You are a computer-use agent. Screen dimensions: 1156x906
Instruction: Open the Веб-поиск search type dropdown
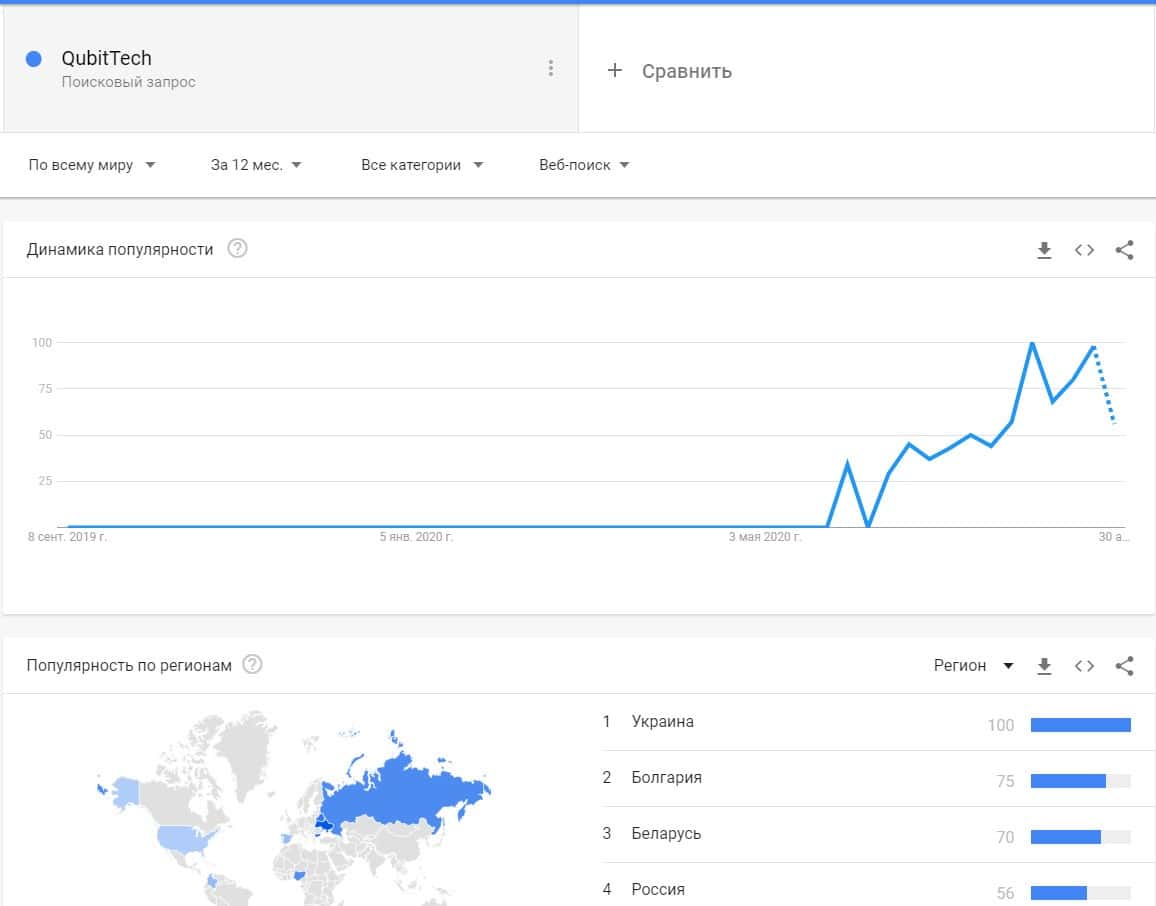584,165
